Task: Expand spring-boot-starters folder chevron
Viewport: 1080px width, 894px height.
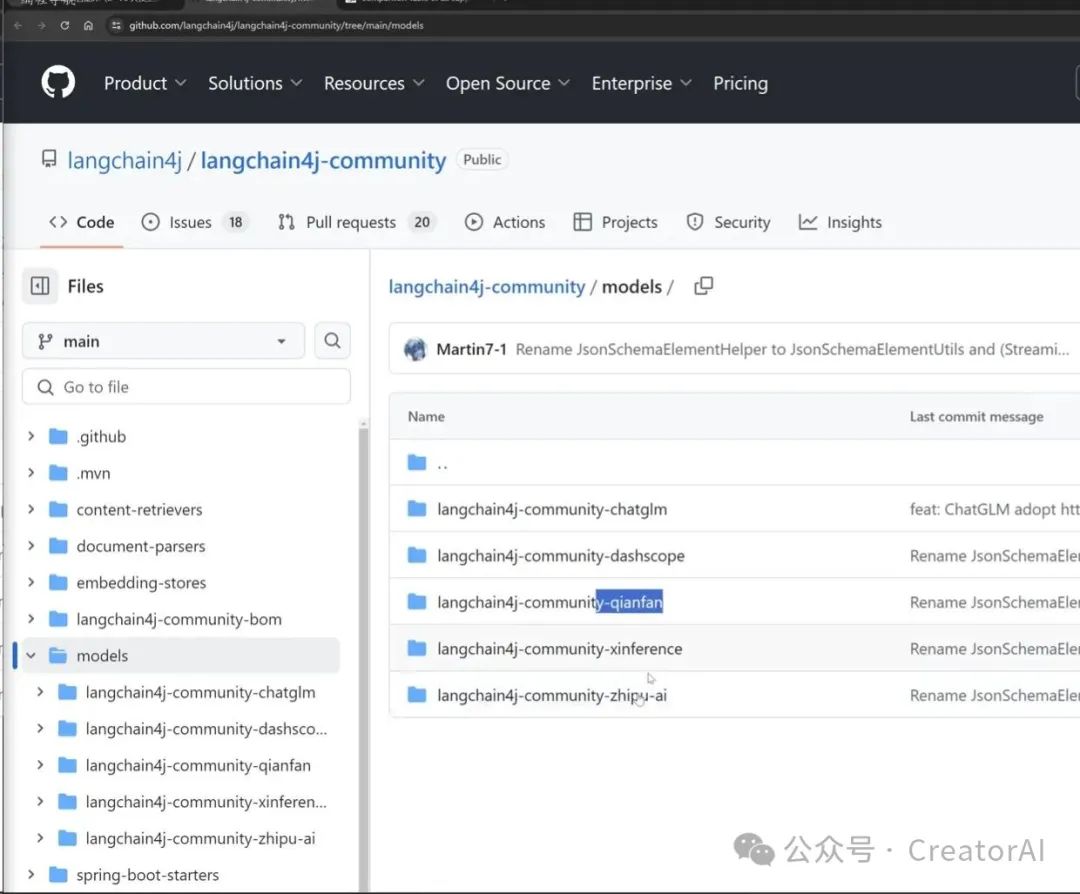Action: tap(31, 875)
